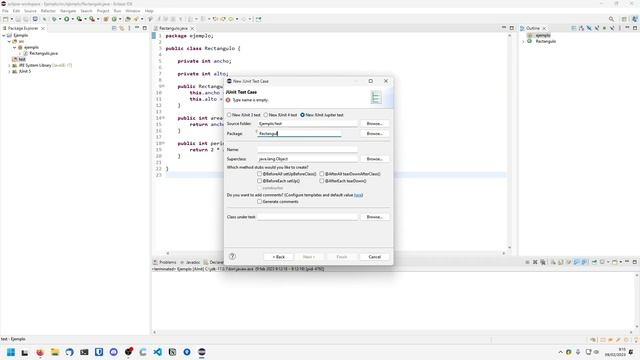Collapse the src folder node
The image size is (640, 360).
[x=9, y=41]
